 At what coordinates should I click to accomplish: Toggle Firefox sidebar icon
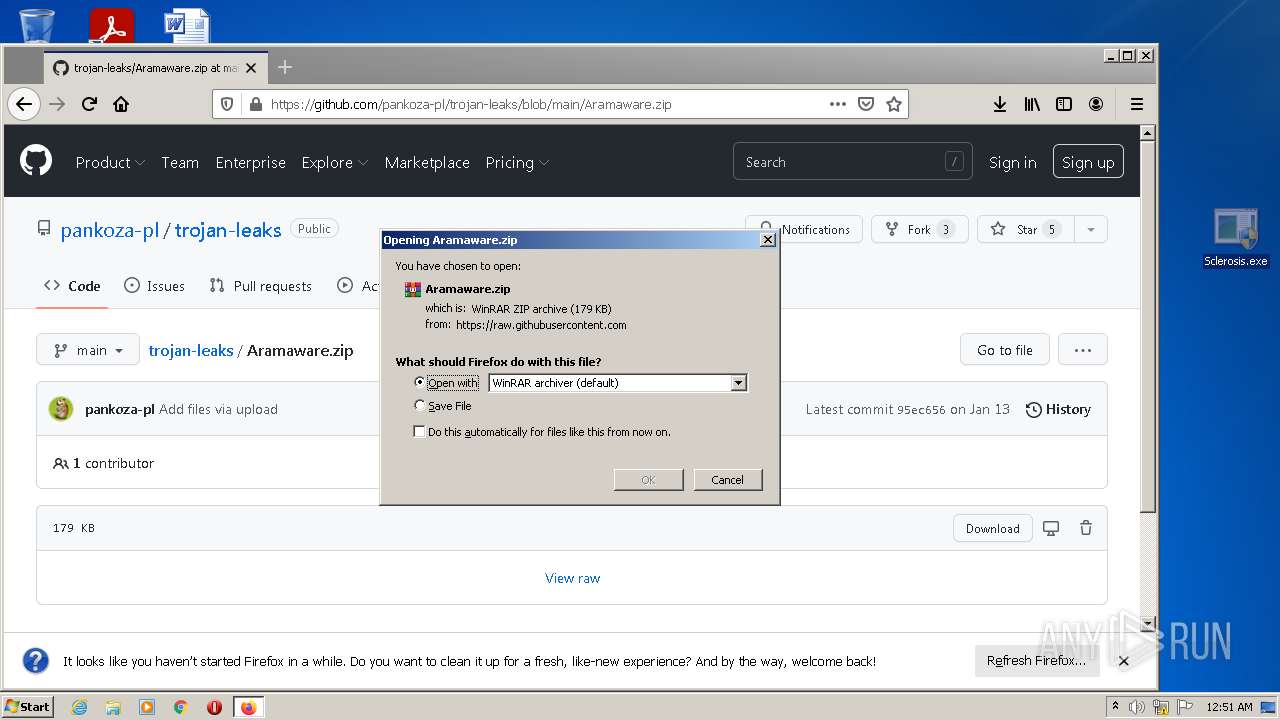click(x=1064, y=104)
